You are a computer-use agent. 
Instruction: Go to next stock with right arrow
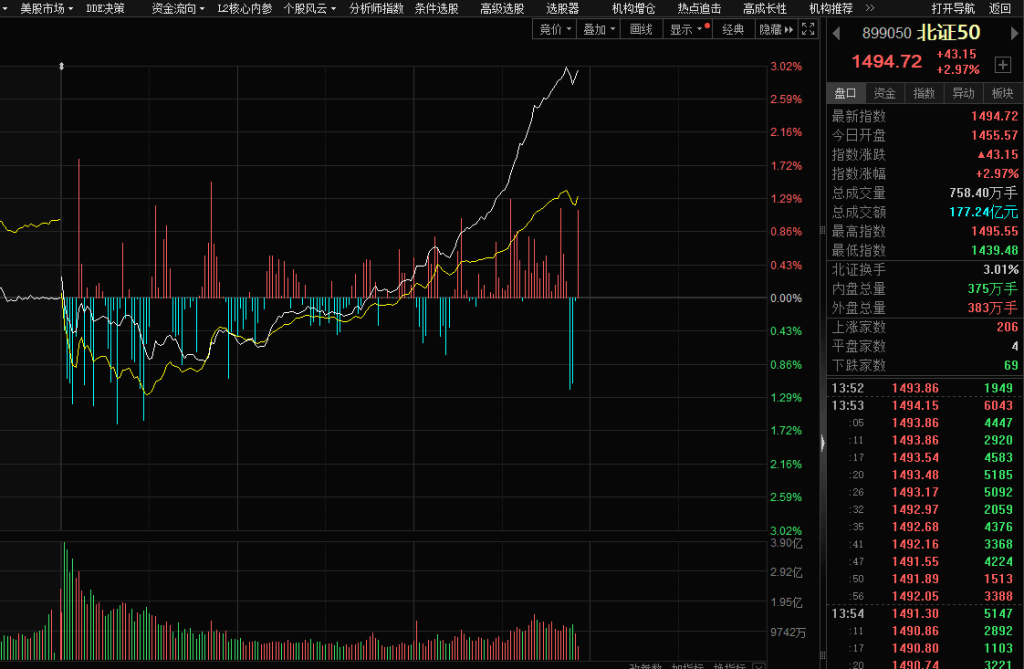(1010, 33)
